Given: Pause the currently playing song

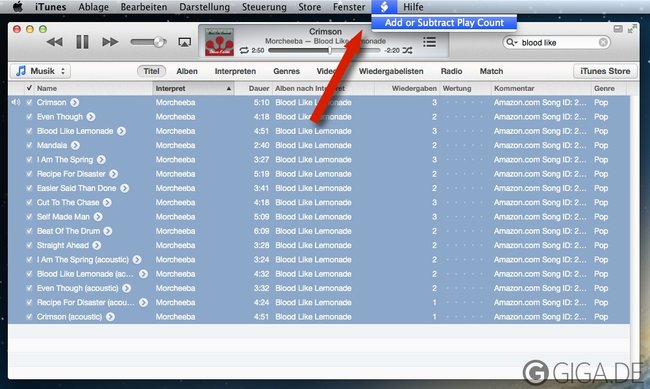Looking at the screenshot, I should coord(82,42).
